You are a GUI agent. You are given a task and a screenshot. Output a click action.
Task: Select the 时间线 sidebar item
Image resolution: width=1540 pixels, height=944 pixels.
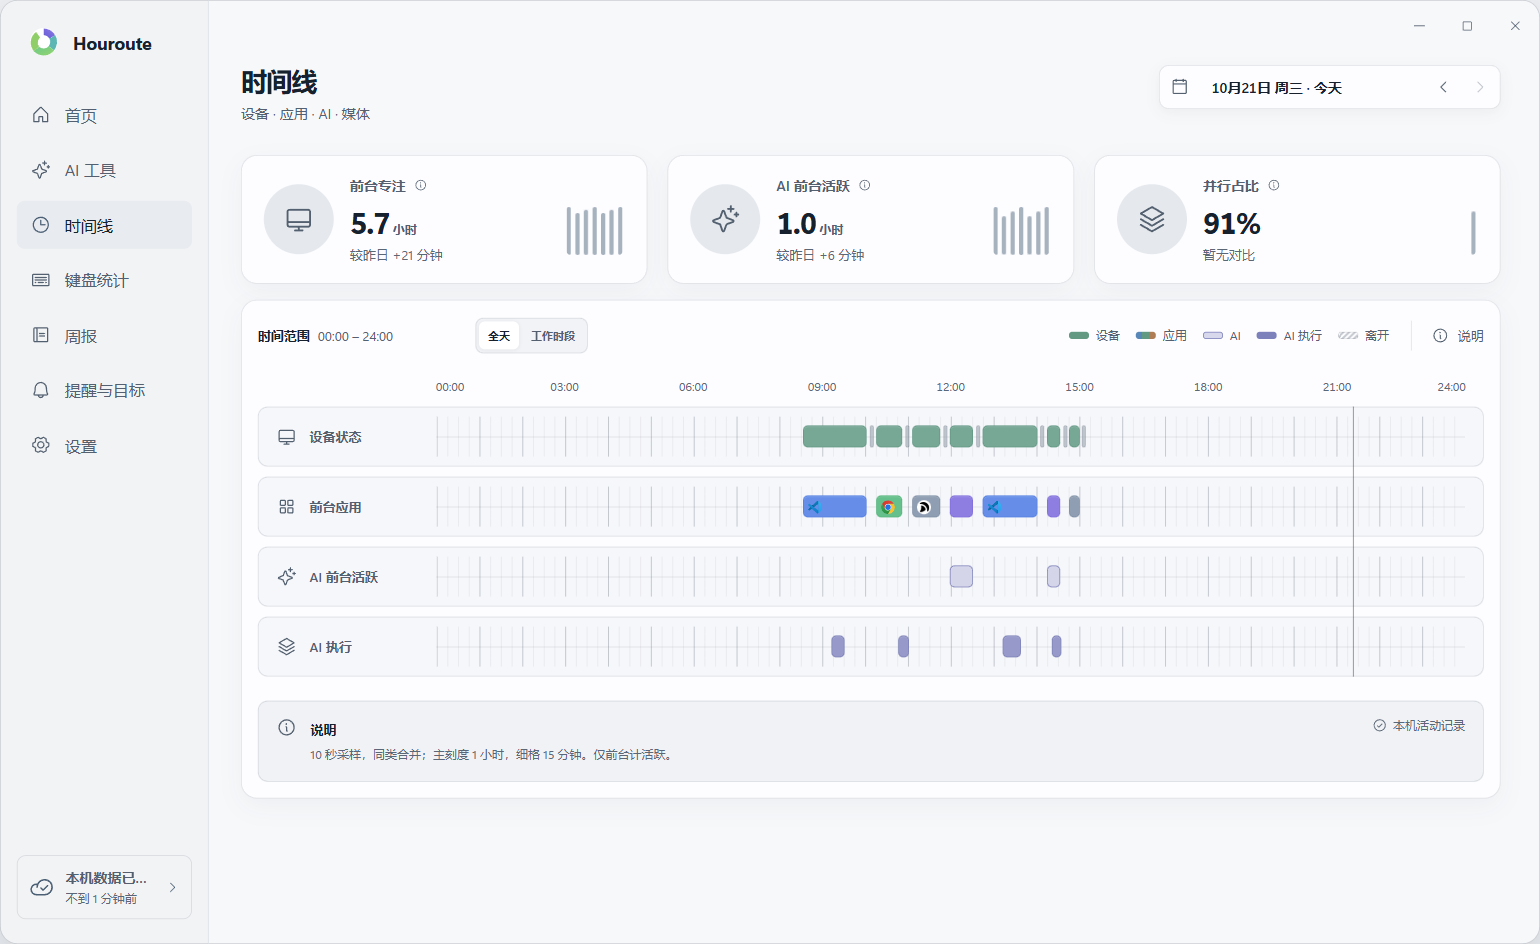point(104,225)
